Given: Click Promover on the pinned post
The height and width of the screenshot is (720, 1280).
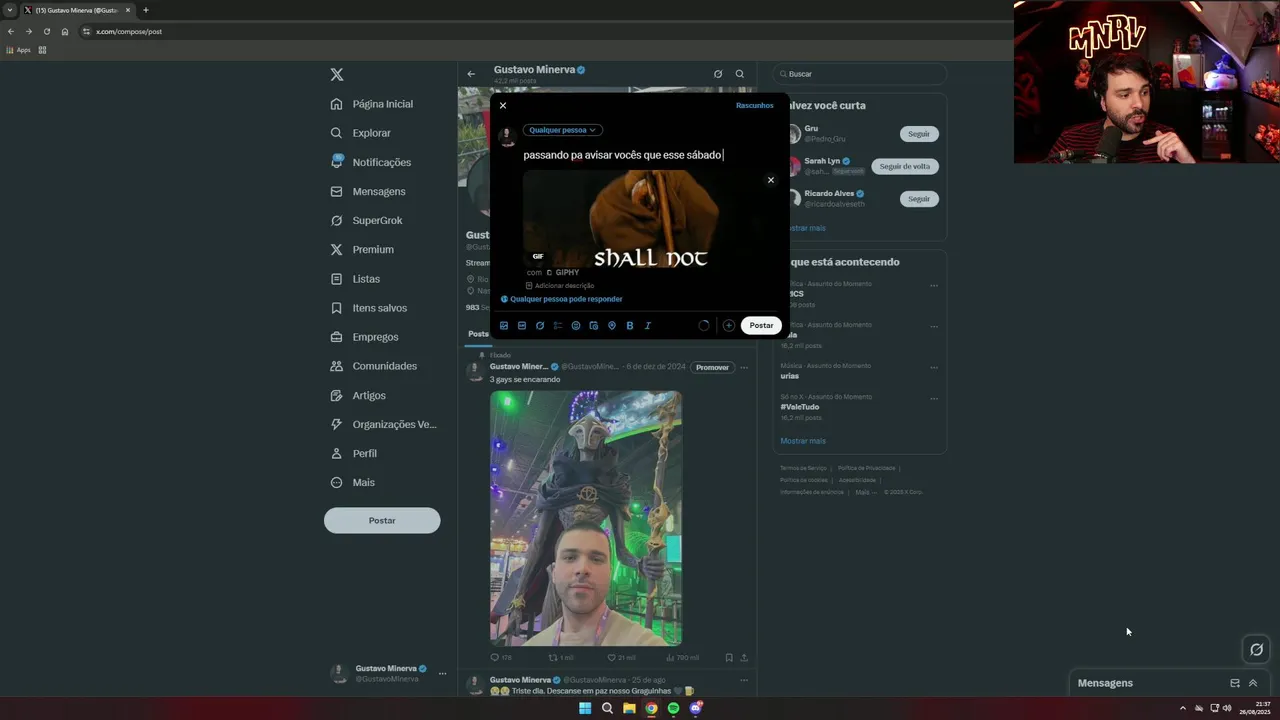Looking at the screenshot, I should 712,368.
